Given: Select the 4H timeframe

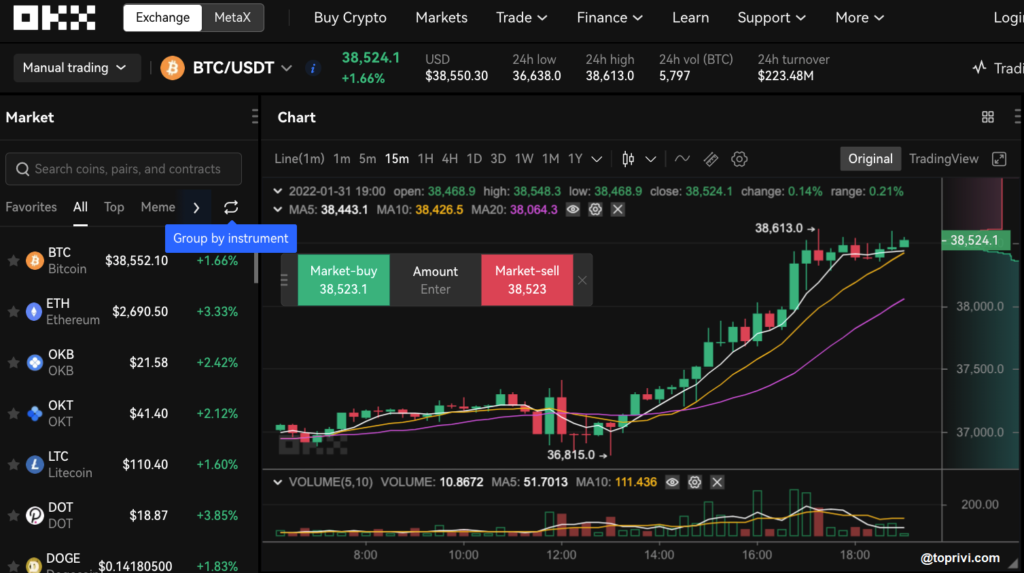Looking at the screenshot, I should click(449, 159).
